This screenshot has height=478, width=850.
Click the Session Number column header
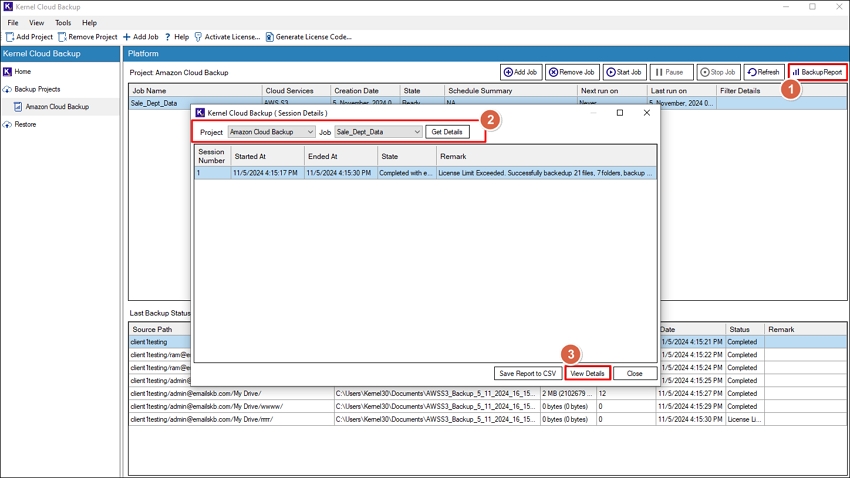tap(211, 156)
